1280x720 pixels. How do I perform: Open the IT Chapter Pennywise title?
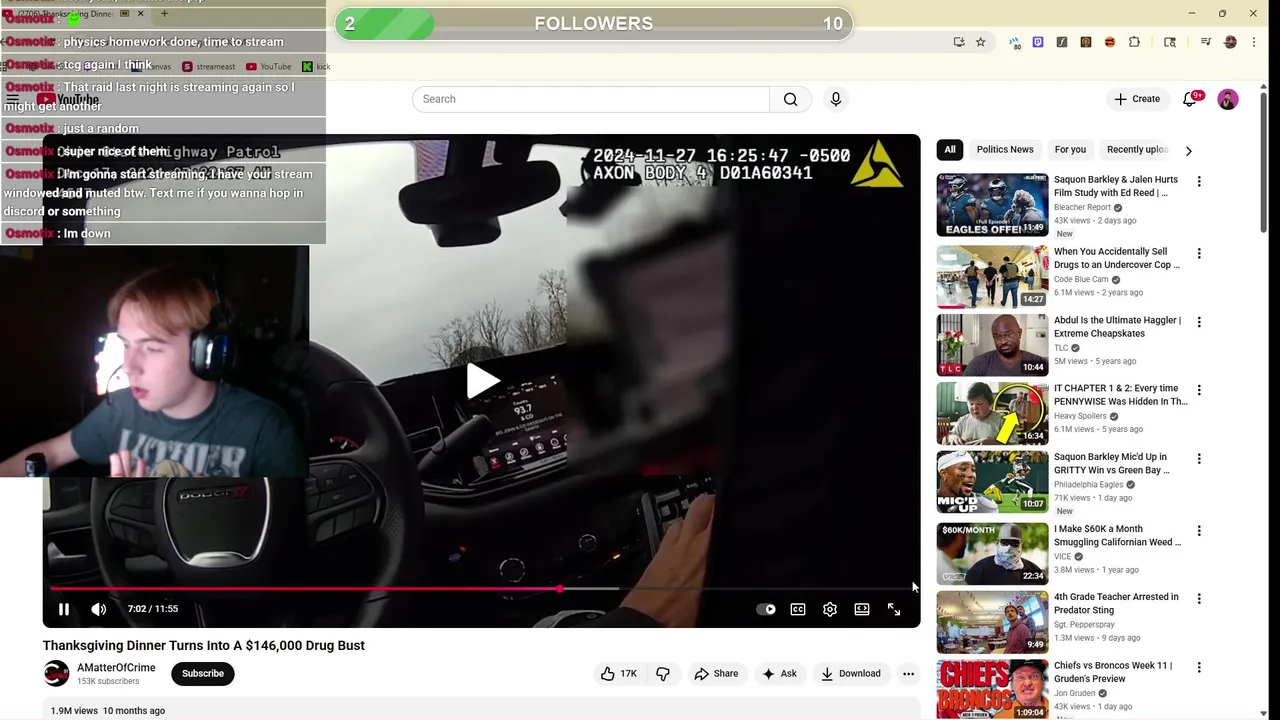coord(1120,395)
